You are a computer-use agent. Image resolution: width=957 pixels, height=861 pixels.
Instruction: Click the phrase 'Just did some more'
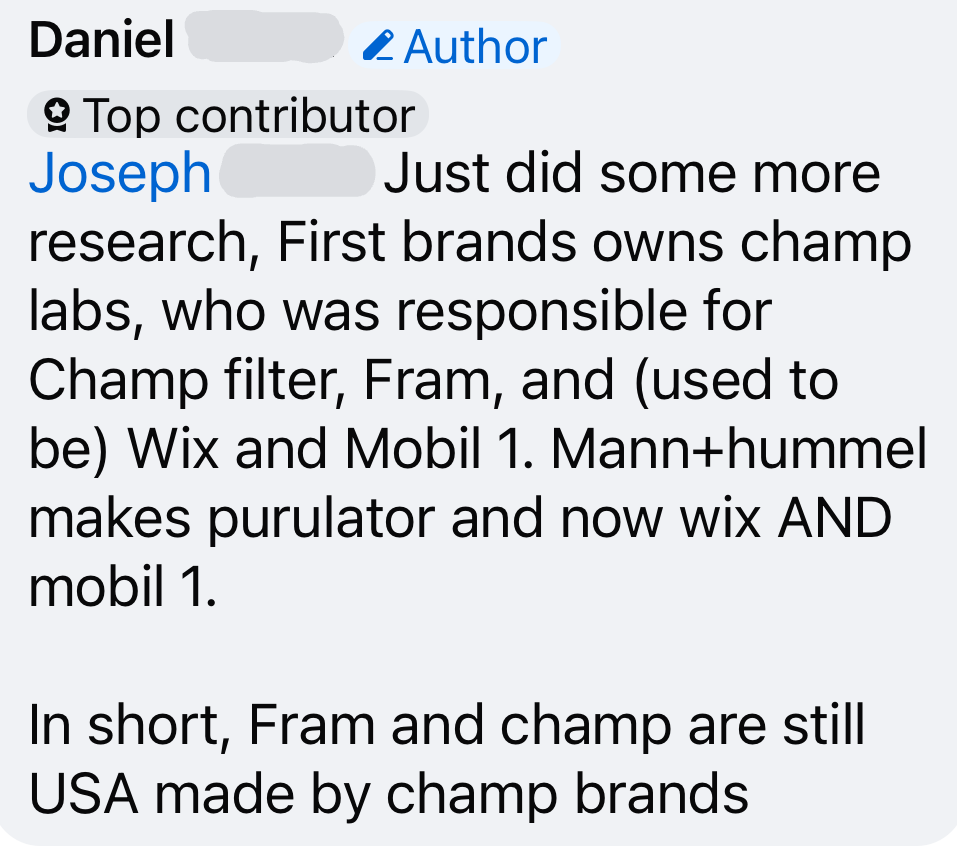[632, 173]
